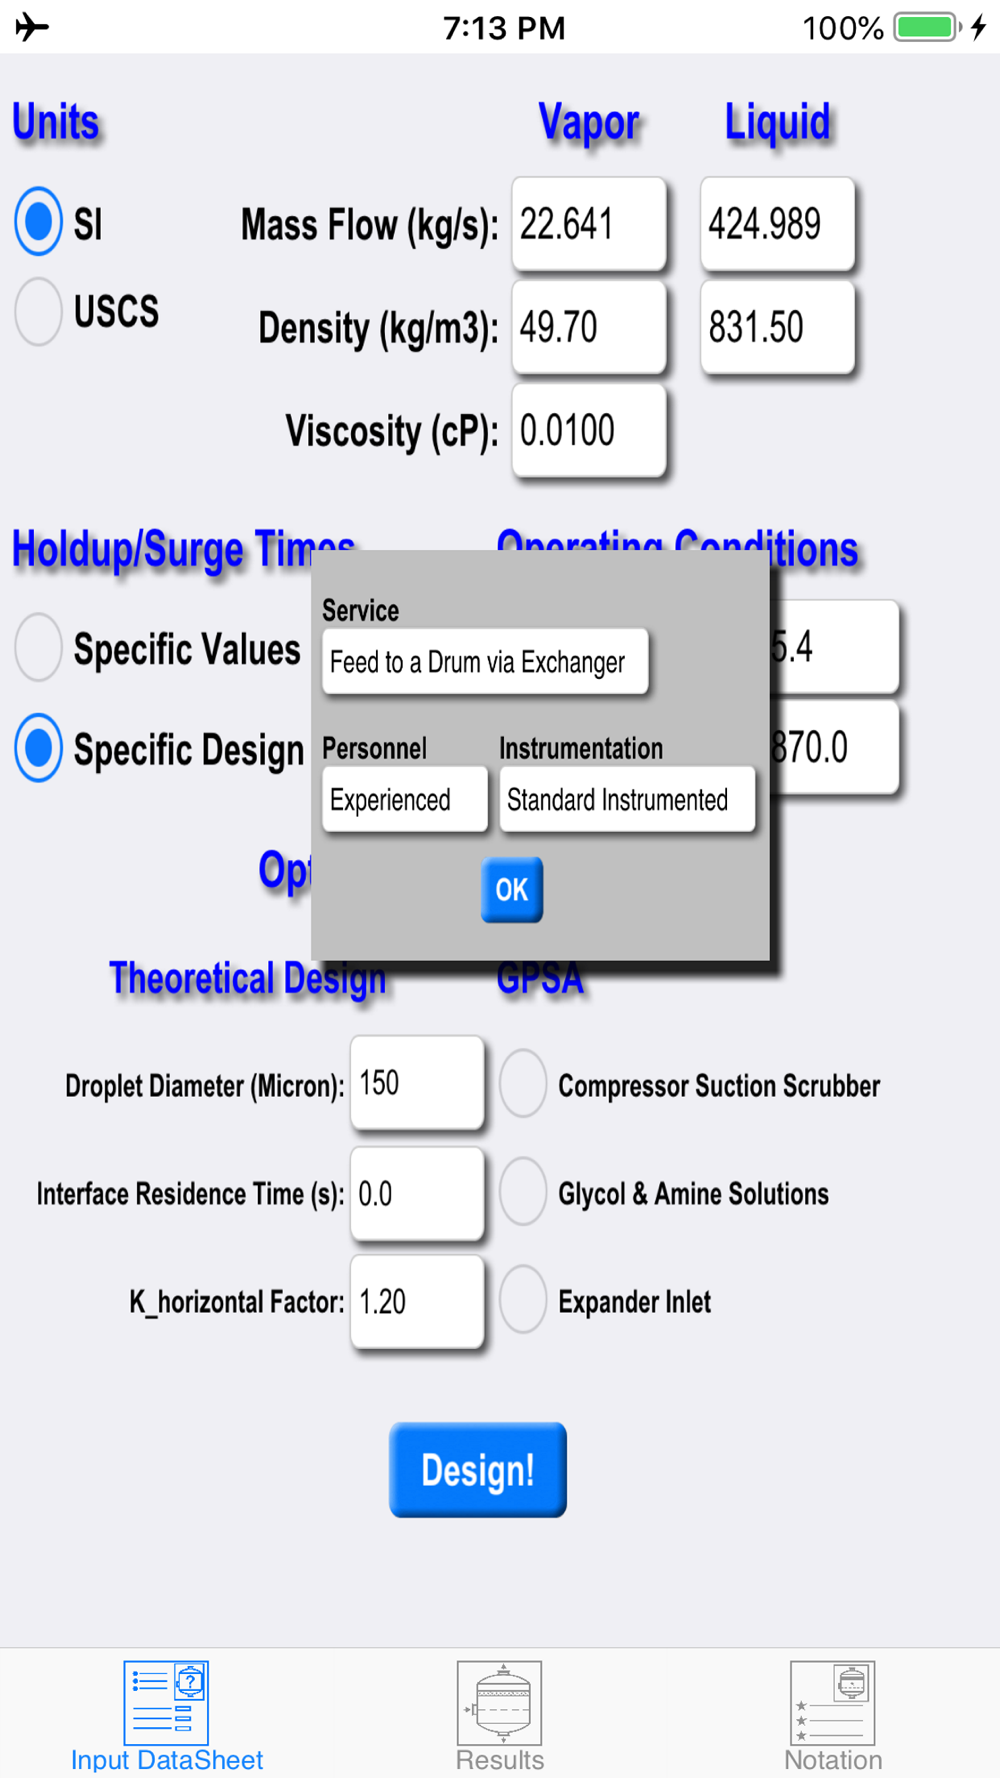
Task: Tap the battery status icon
Action: pyautogui.click(x=928, y=27)
